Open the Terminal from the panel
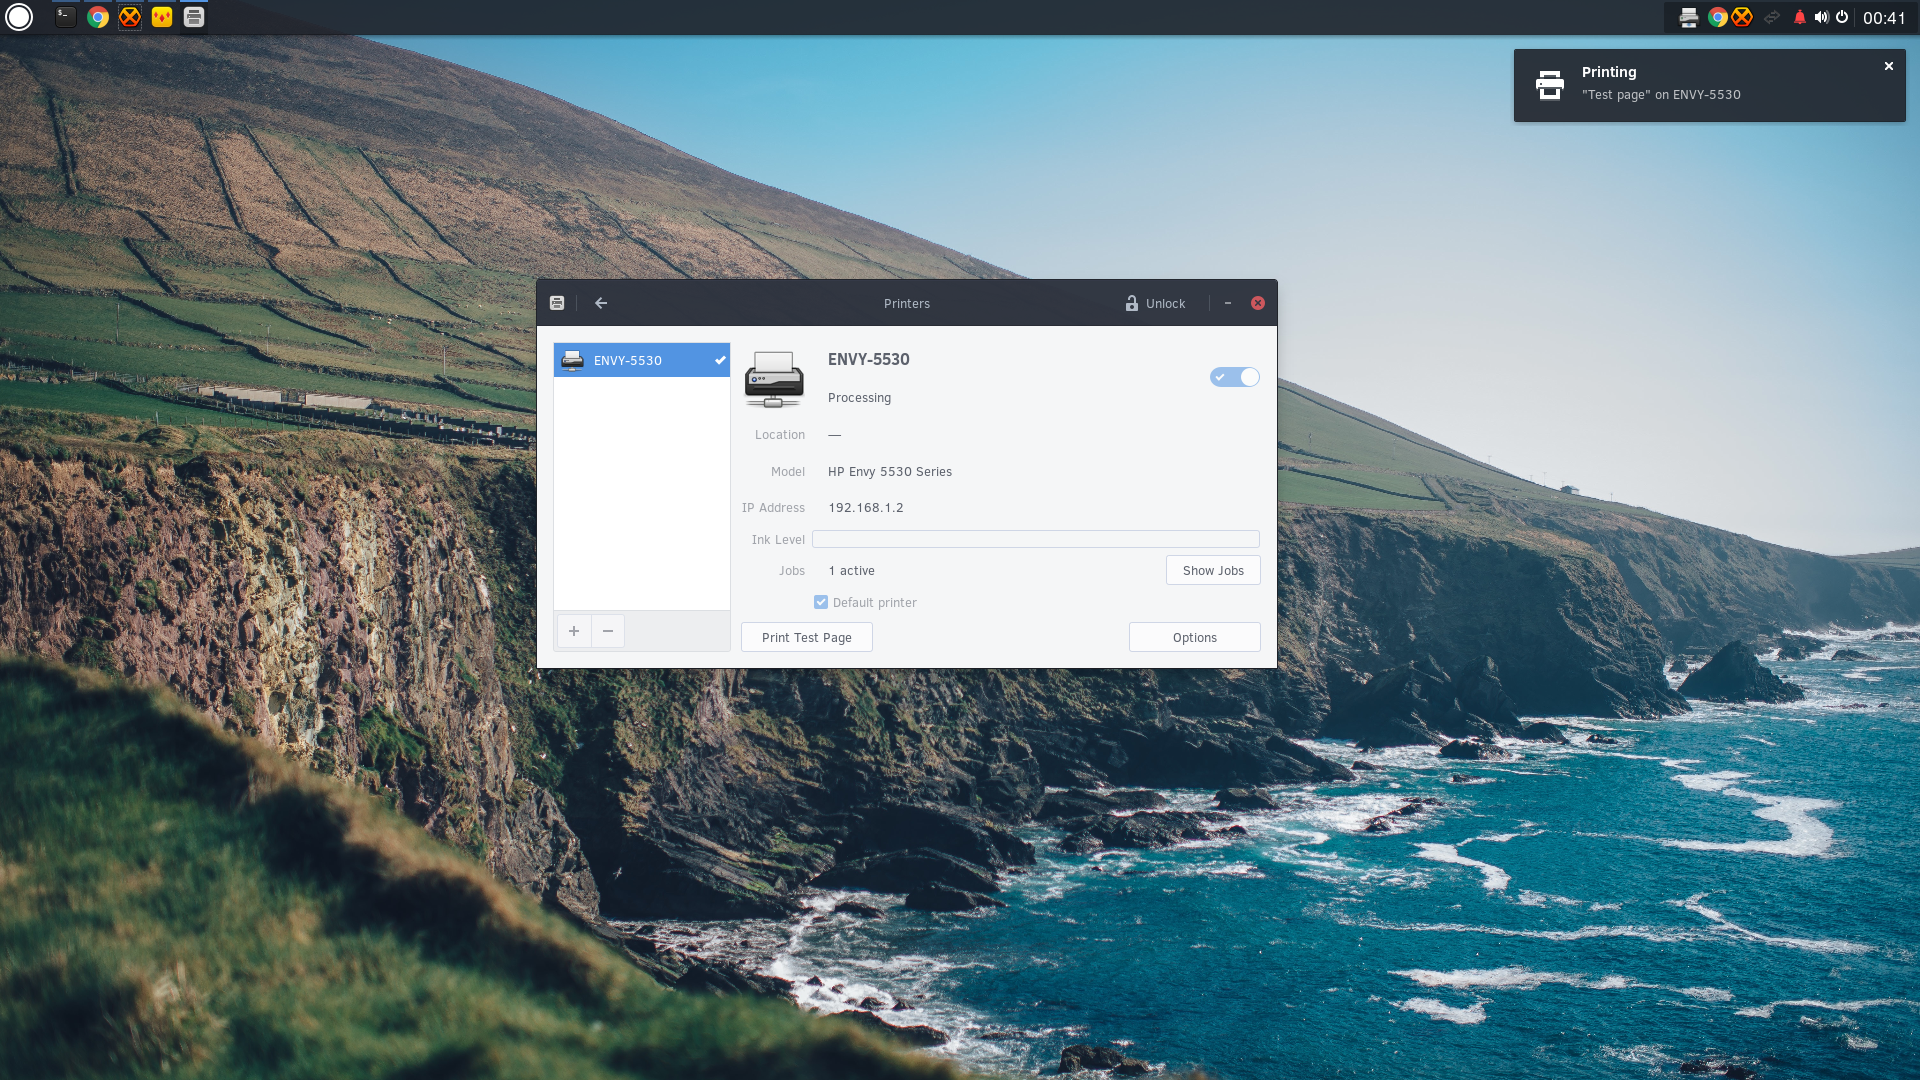1920x1080 pixels. [x=65, y=17]
